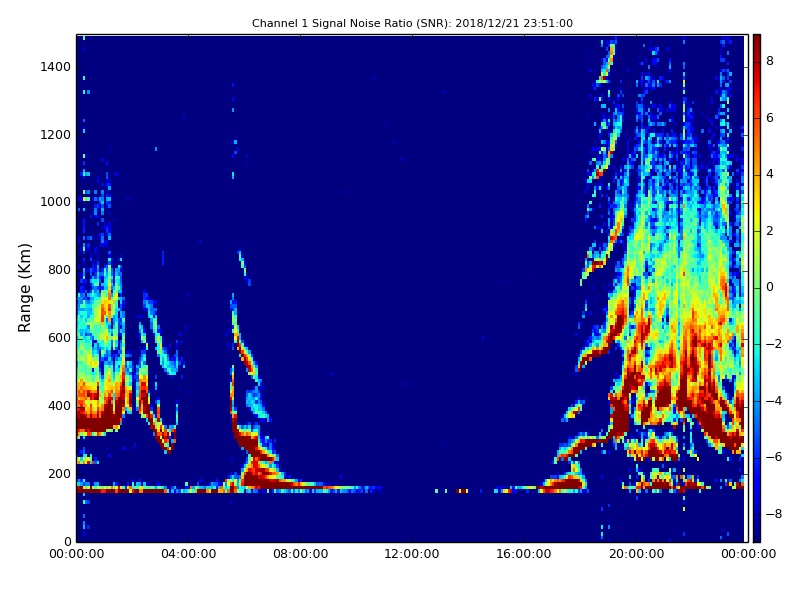The width and height of the screenshot is (800, 600).
Task: Click the colorbar value −6 label
Action: 773,457
